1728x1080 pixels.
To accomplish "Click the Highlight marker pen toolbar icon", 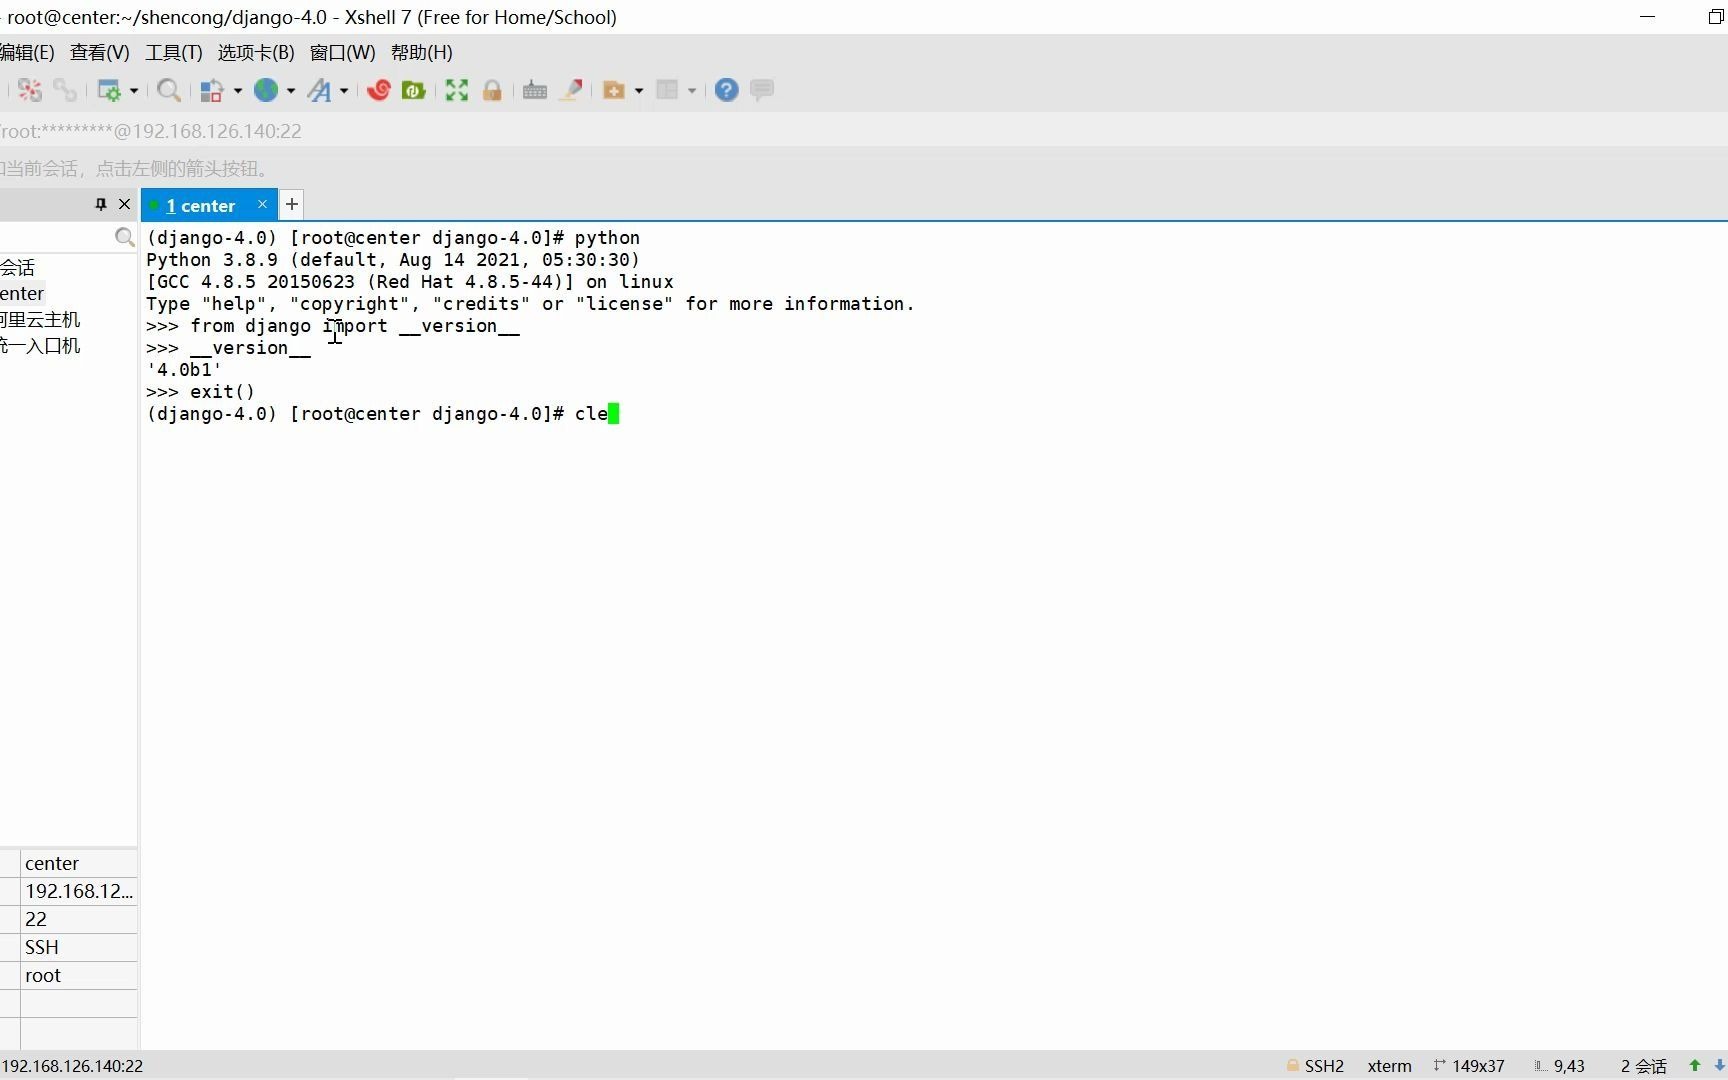I will click(x=571, y=91).
